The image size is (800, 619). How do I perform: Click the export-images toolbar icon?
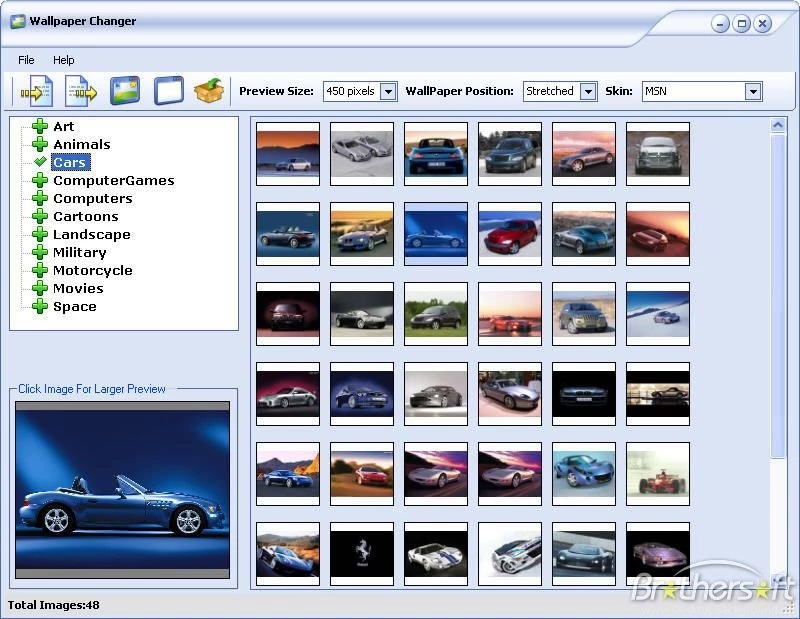coord(78,90)
